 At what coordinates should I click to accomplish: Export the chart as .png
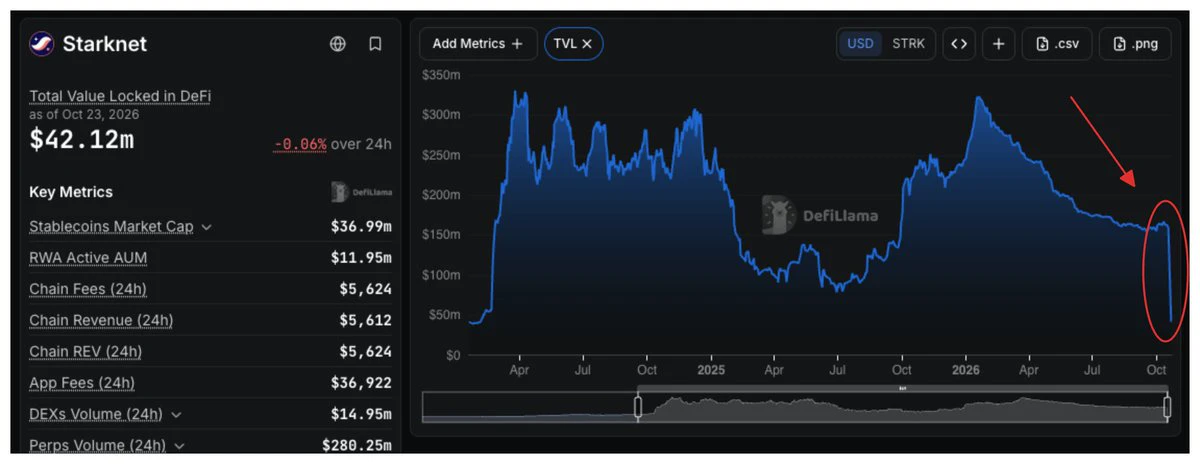tap(1135, 44)
